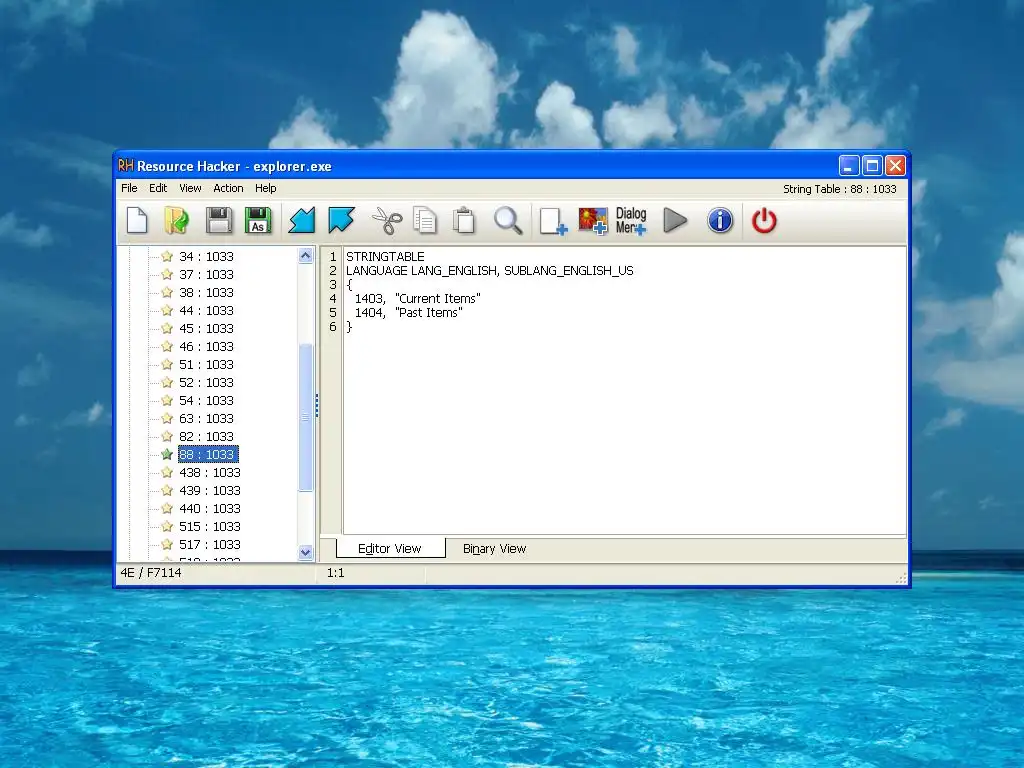Select tree item 52 : 1033

(206, 382)
